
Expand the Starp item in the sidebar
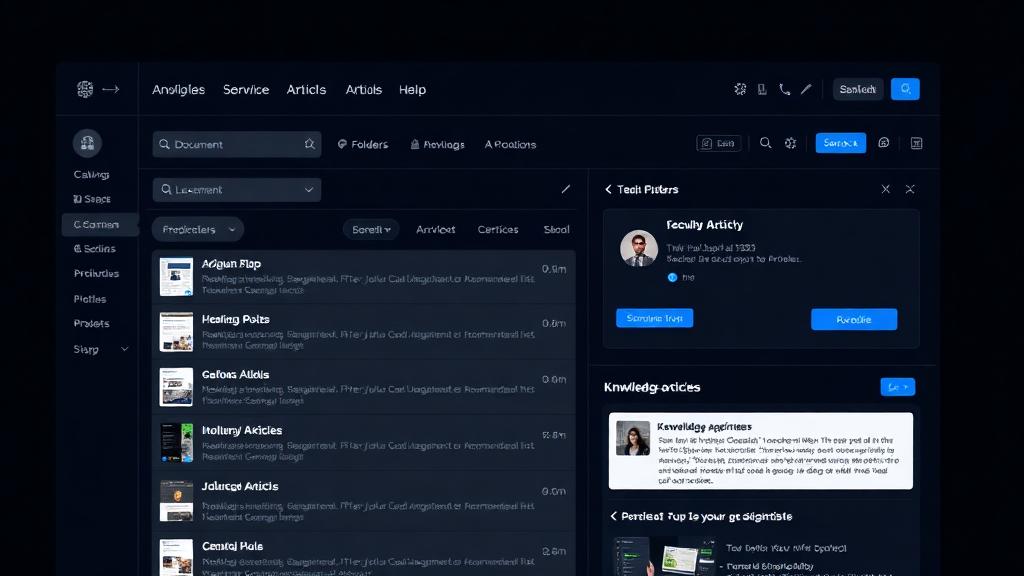tap(124, 349)
